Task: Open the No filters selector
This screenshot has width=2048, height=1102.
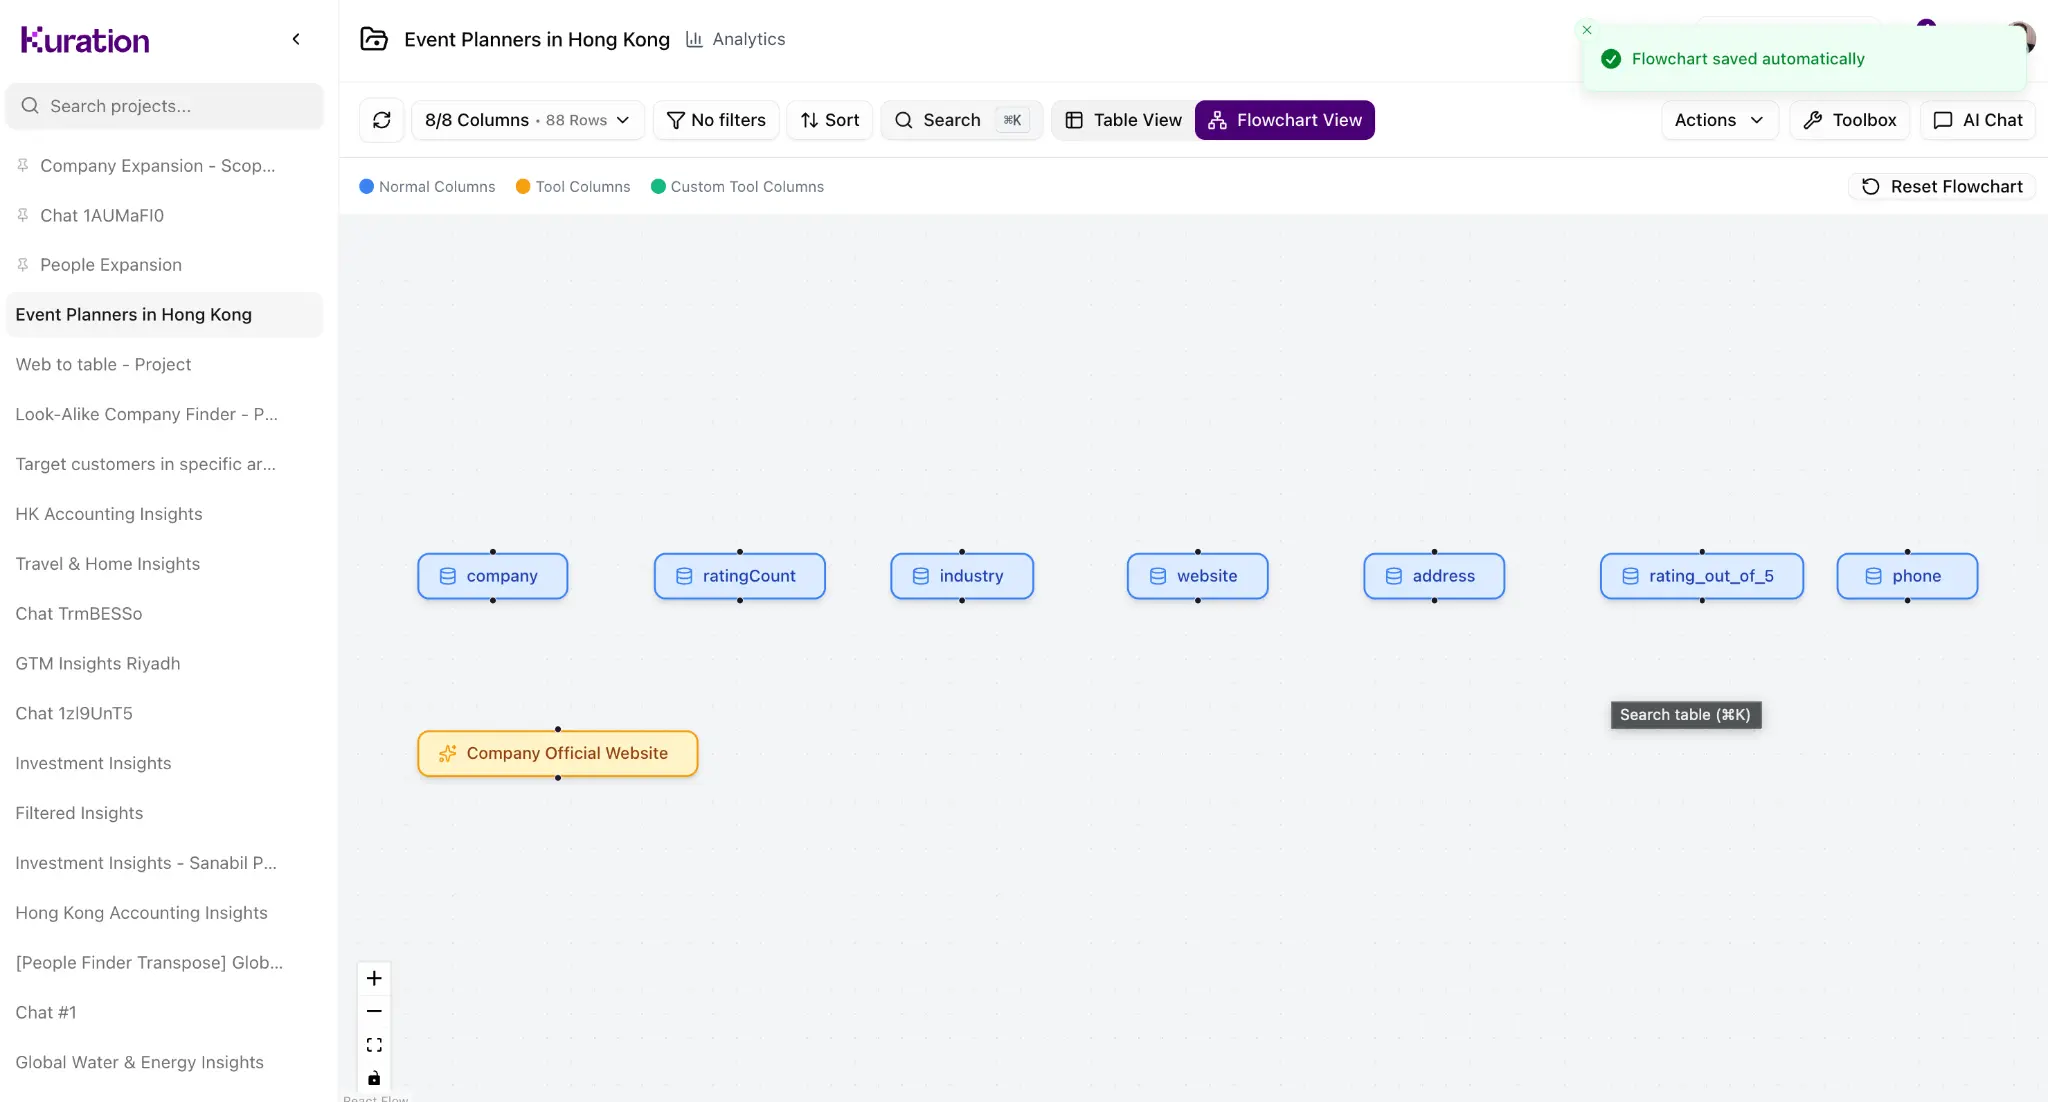Action: tap(716, 120)
